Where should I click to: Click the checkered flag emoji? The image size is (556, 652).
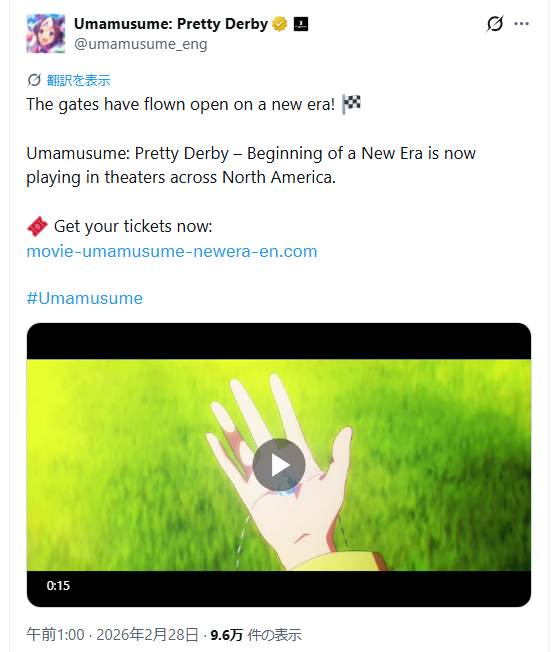(351, 104)
